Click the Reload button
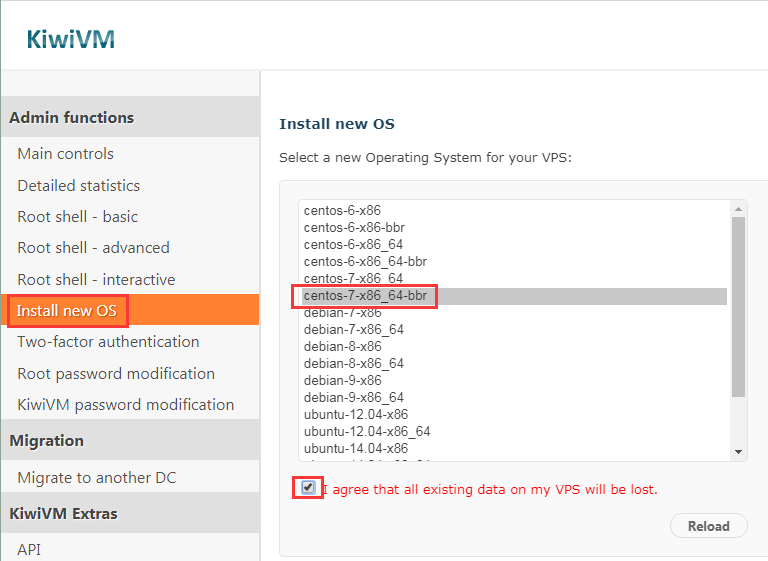Screen dimensions: 768x561 click(709, 526)
